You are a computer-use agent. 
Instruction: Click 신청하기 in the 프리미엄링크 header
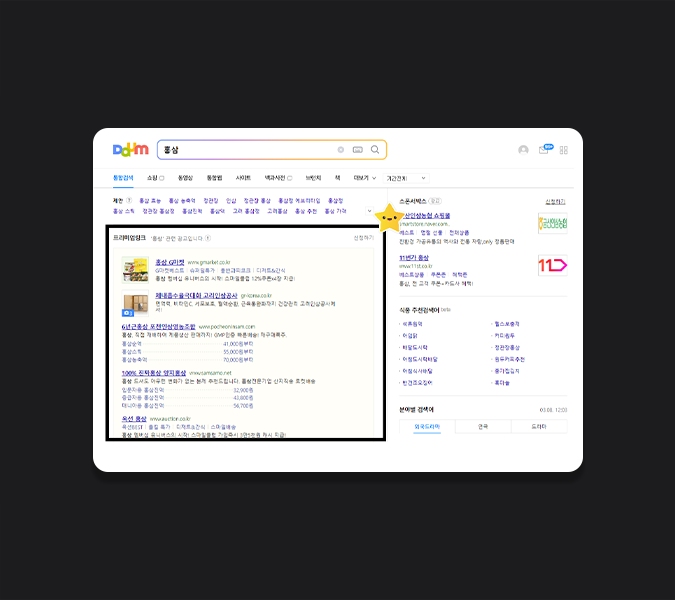click(x=364, y=238)
